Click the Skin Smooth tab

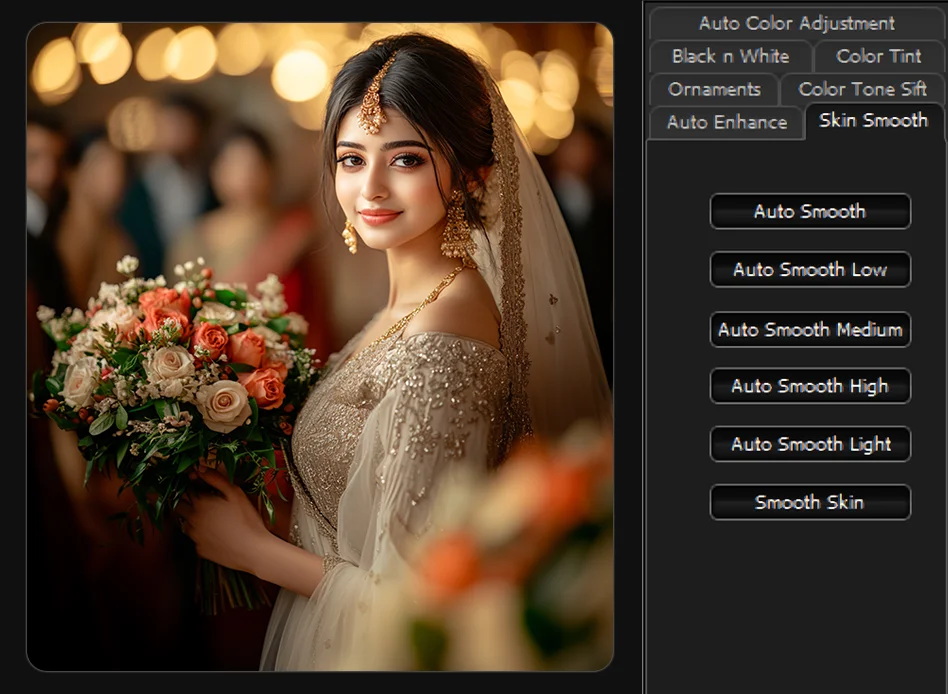coord(873,121)
